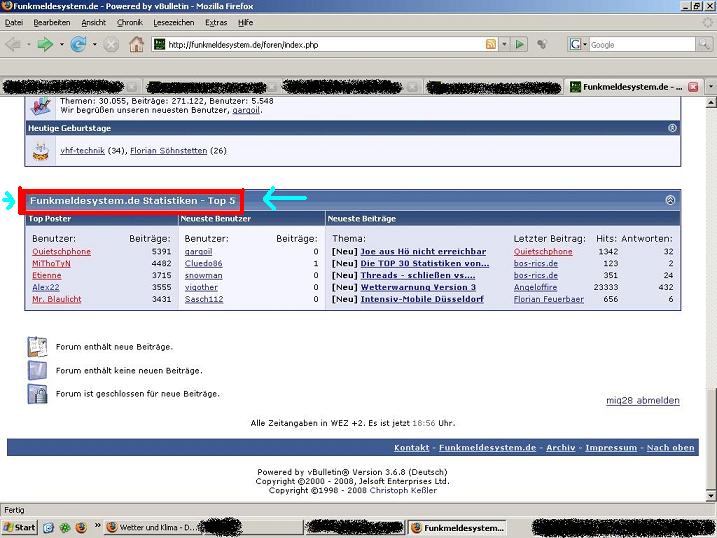
Task: Open the search engine selector dropdown
Action: 579,44
